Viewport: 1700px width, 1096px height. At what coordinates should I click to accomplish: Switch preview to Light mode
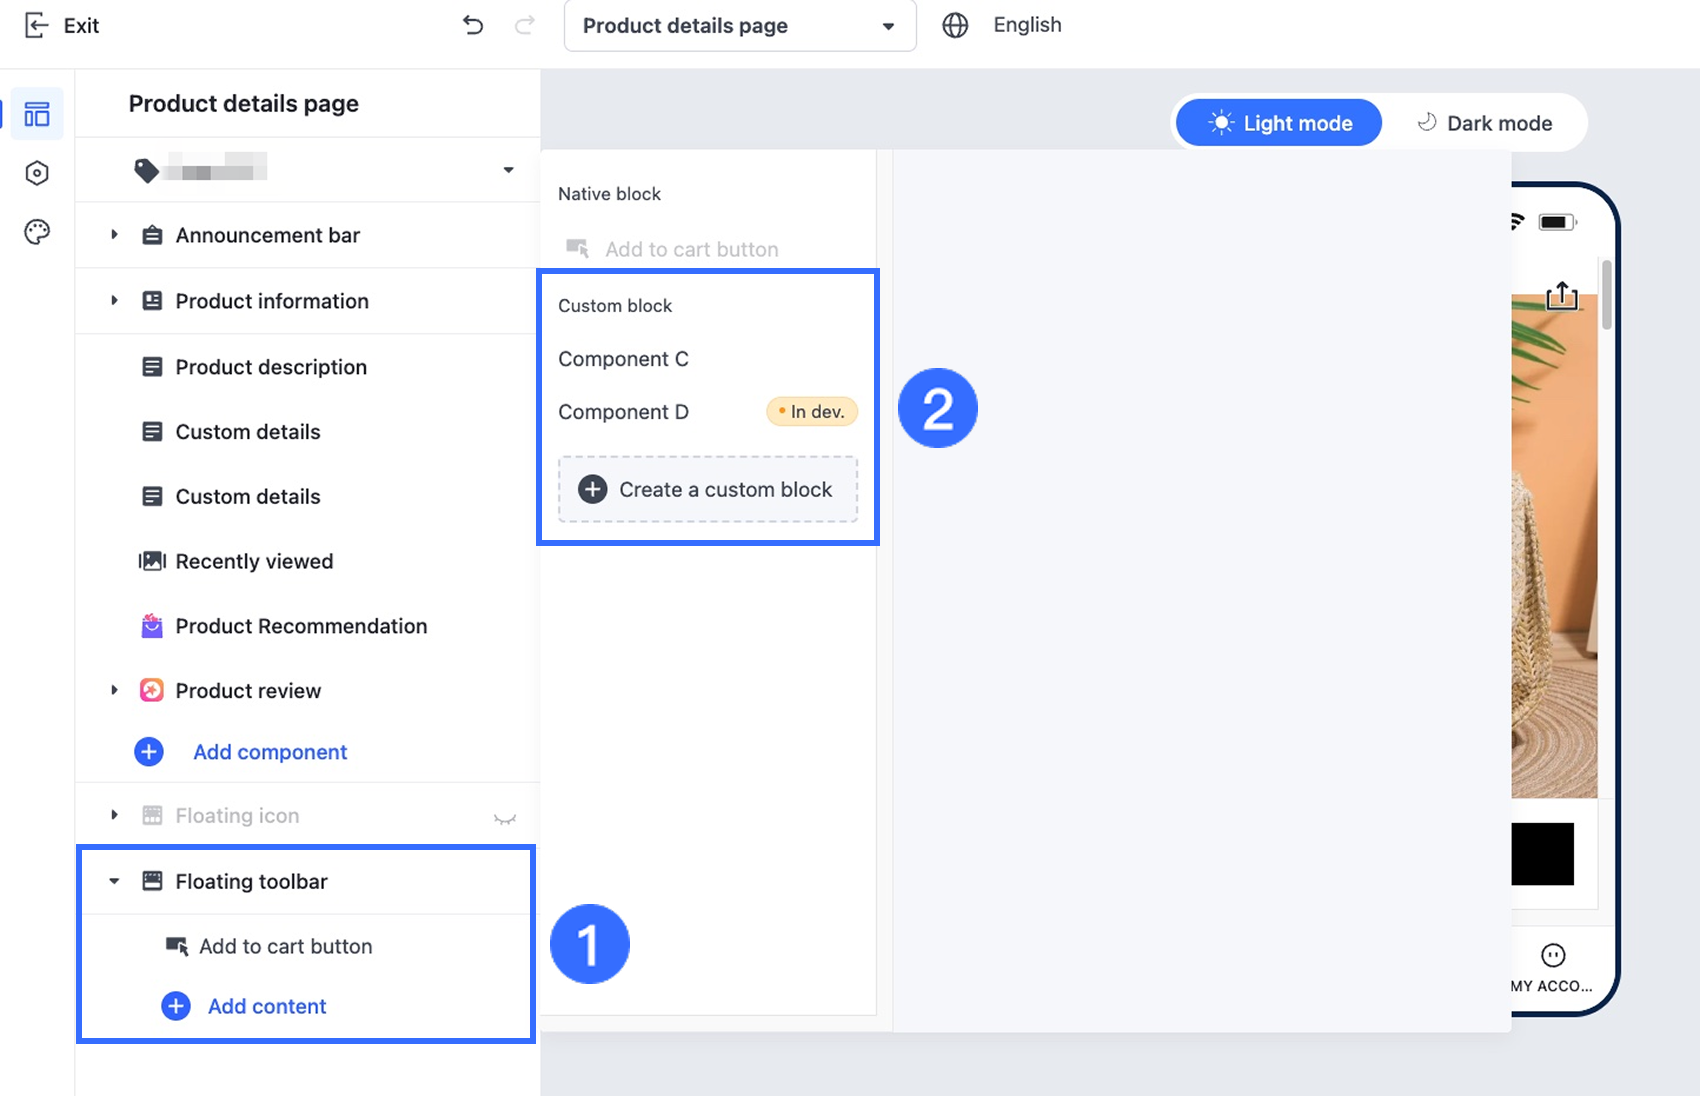(x=1279, y=123)
